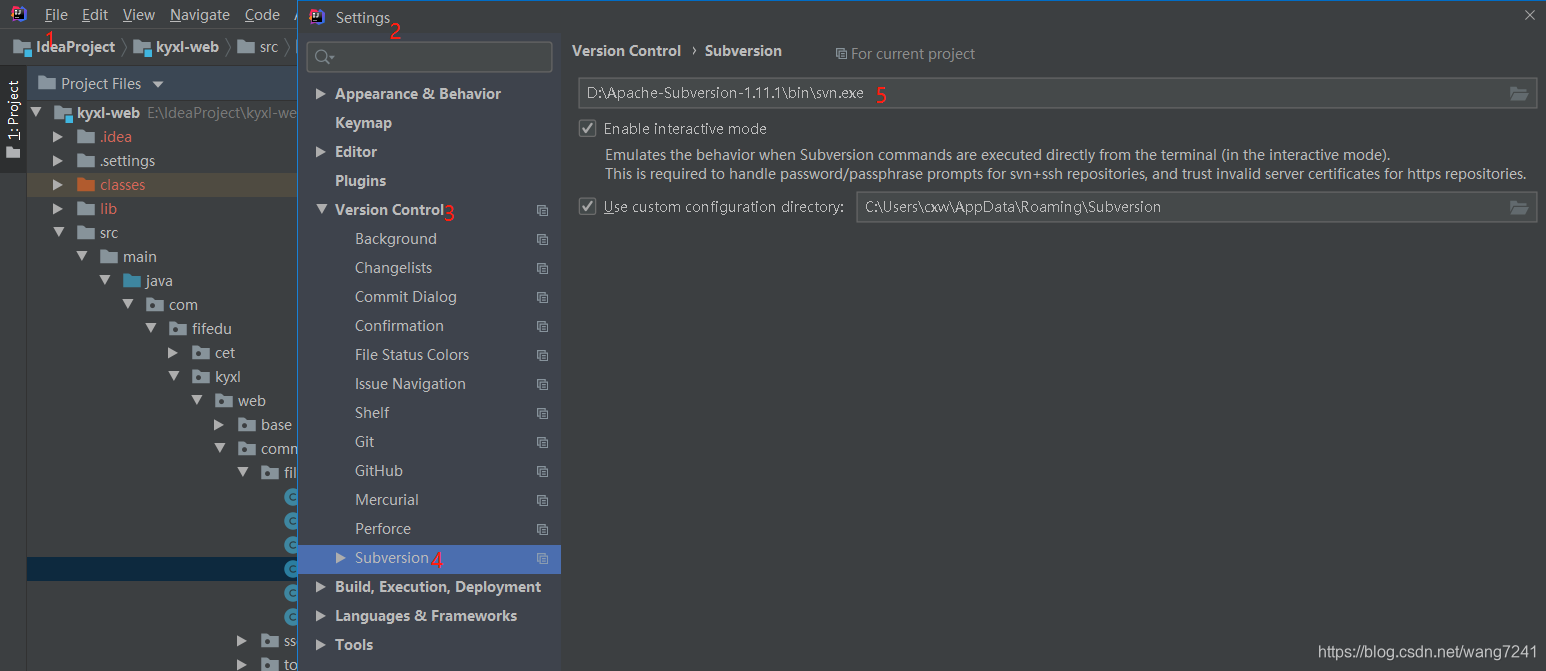Select the .settings folder in tree

[x=127, y=161]
